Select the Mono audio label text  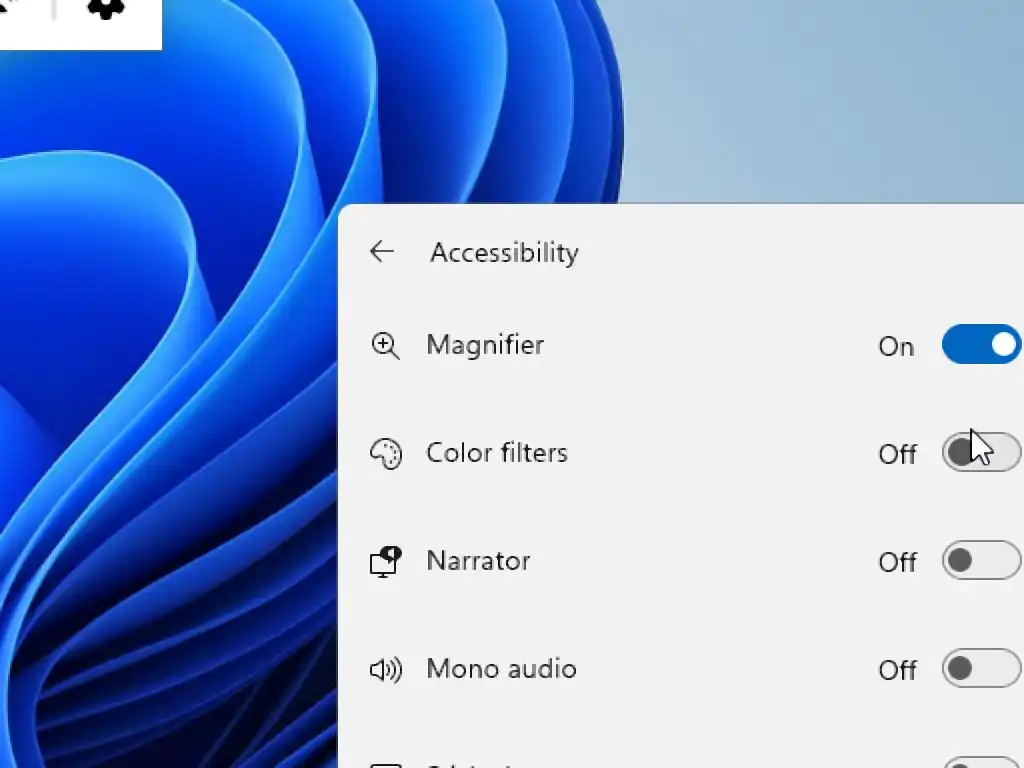502,669
